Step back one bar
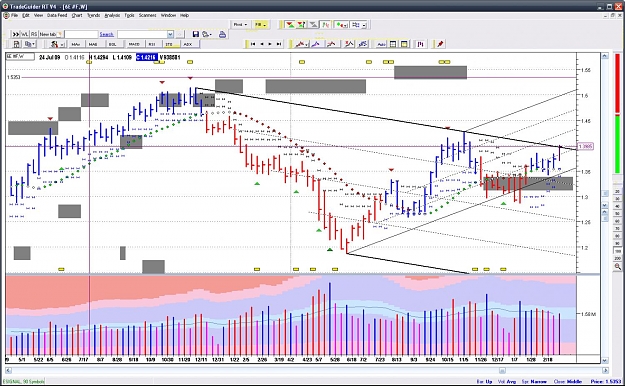The width and height of the screenshot is (625, 386). pos(262,44)
